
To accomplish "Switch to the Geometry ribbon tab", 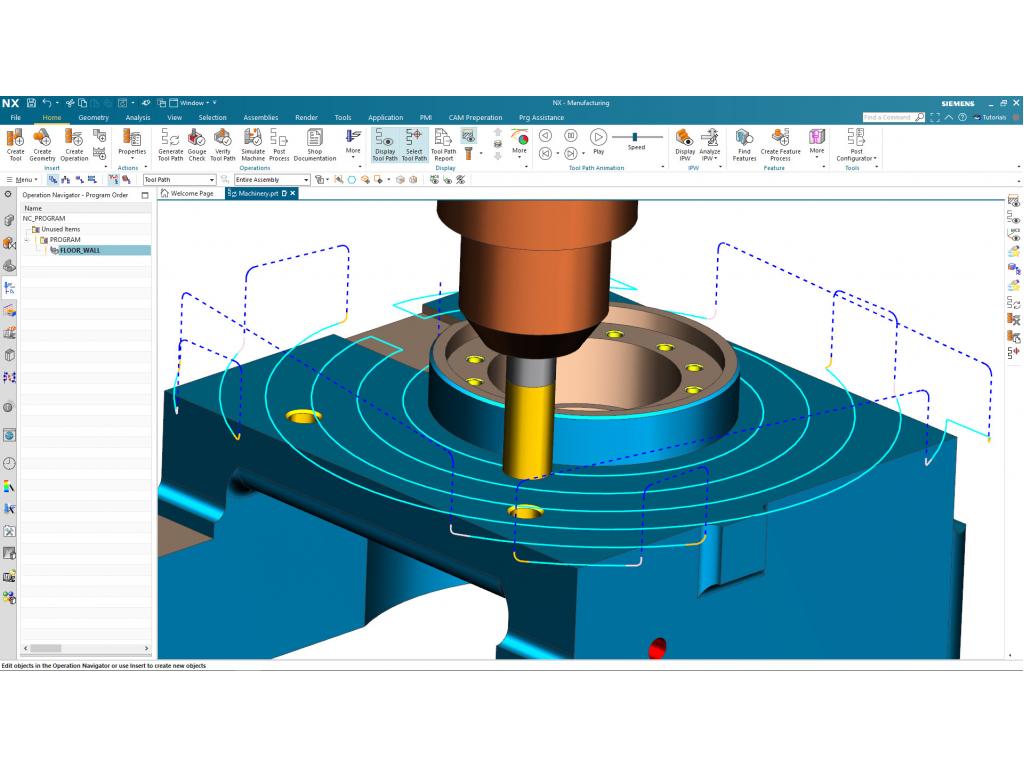I will [x=93, y=117].
